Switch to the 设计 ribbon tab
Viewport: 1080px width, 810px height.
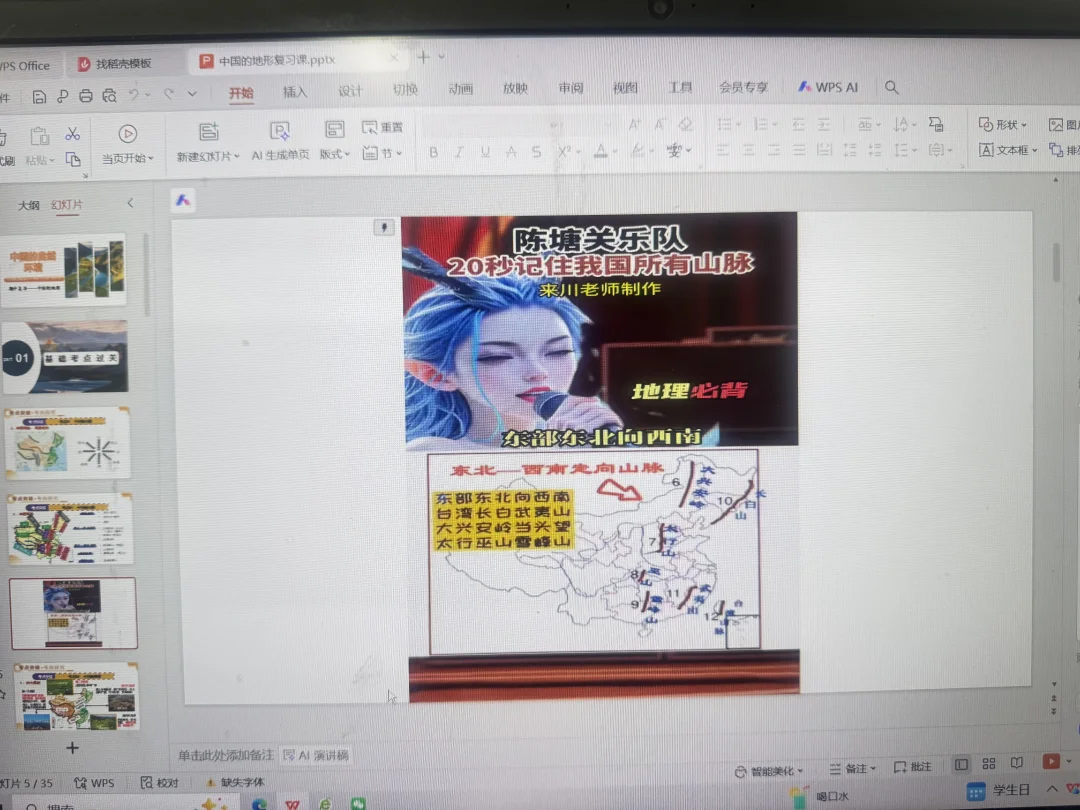tap(350, 90)
